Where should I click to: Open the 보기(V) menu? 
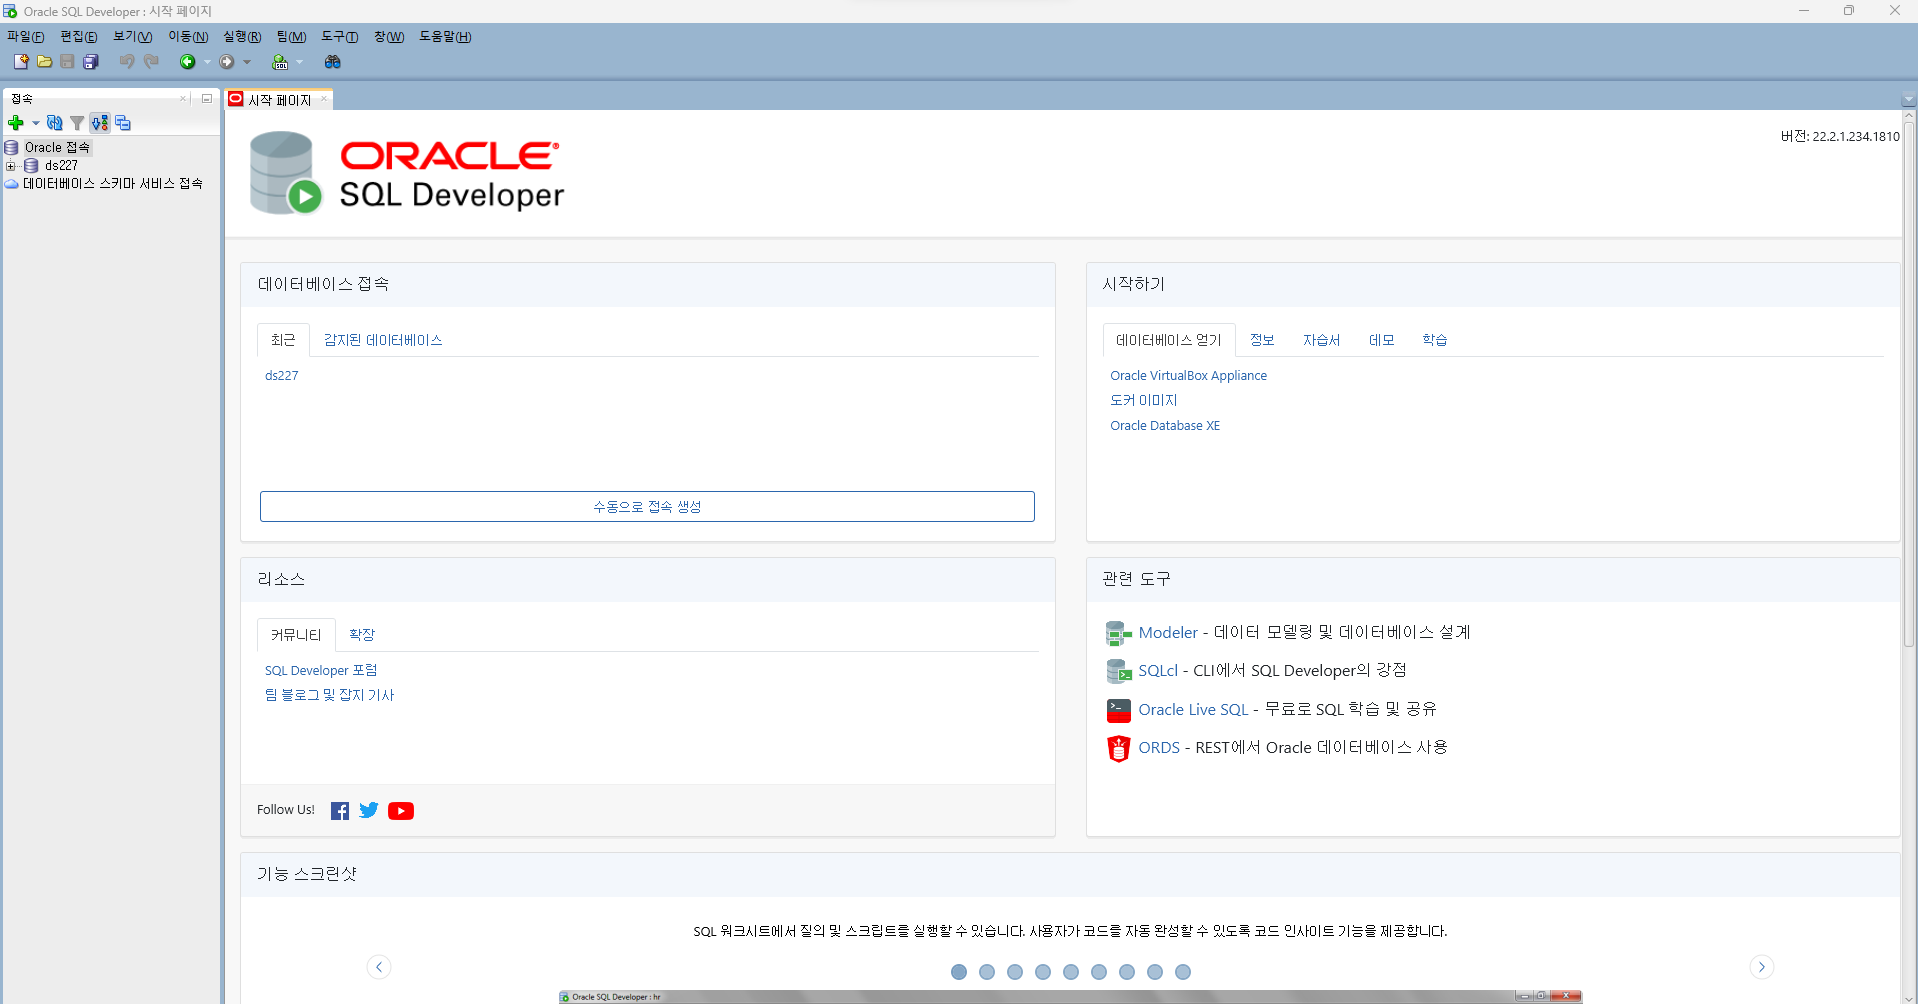[132, 37]
